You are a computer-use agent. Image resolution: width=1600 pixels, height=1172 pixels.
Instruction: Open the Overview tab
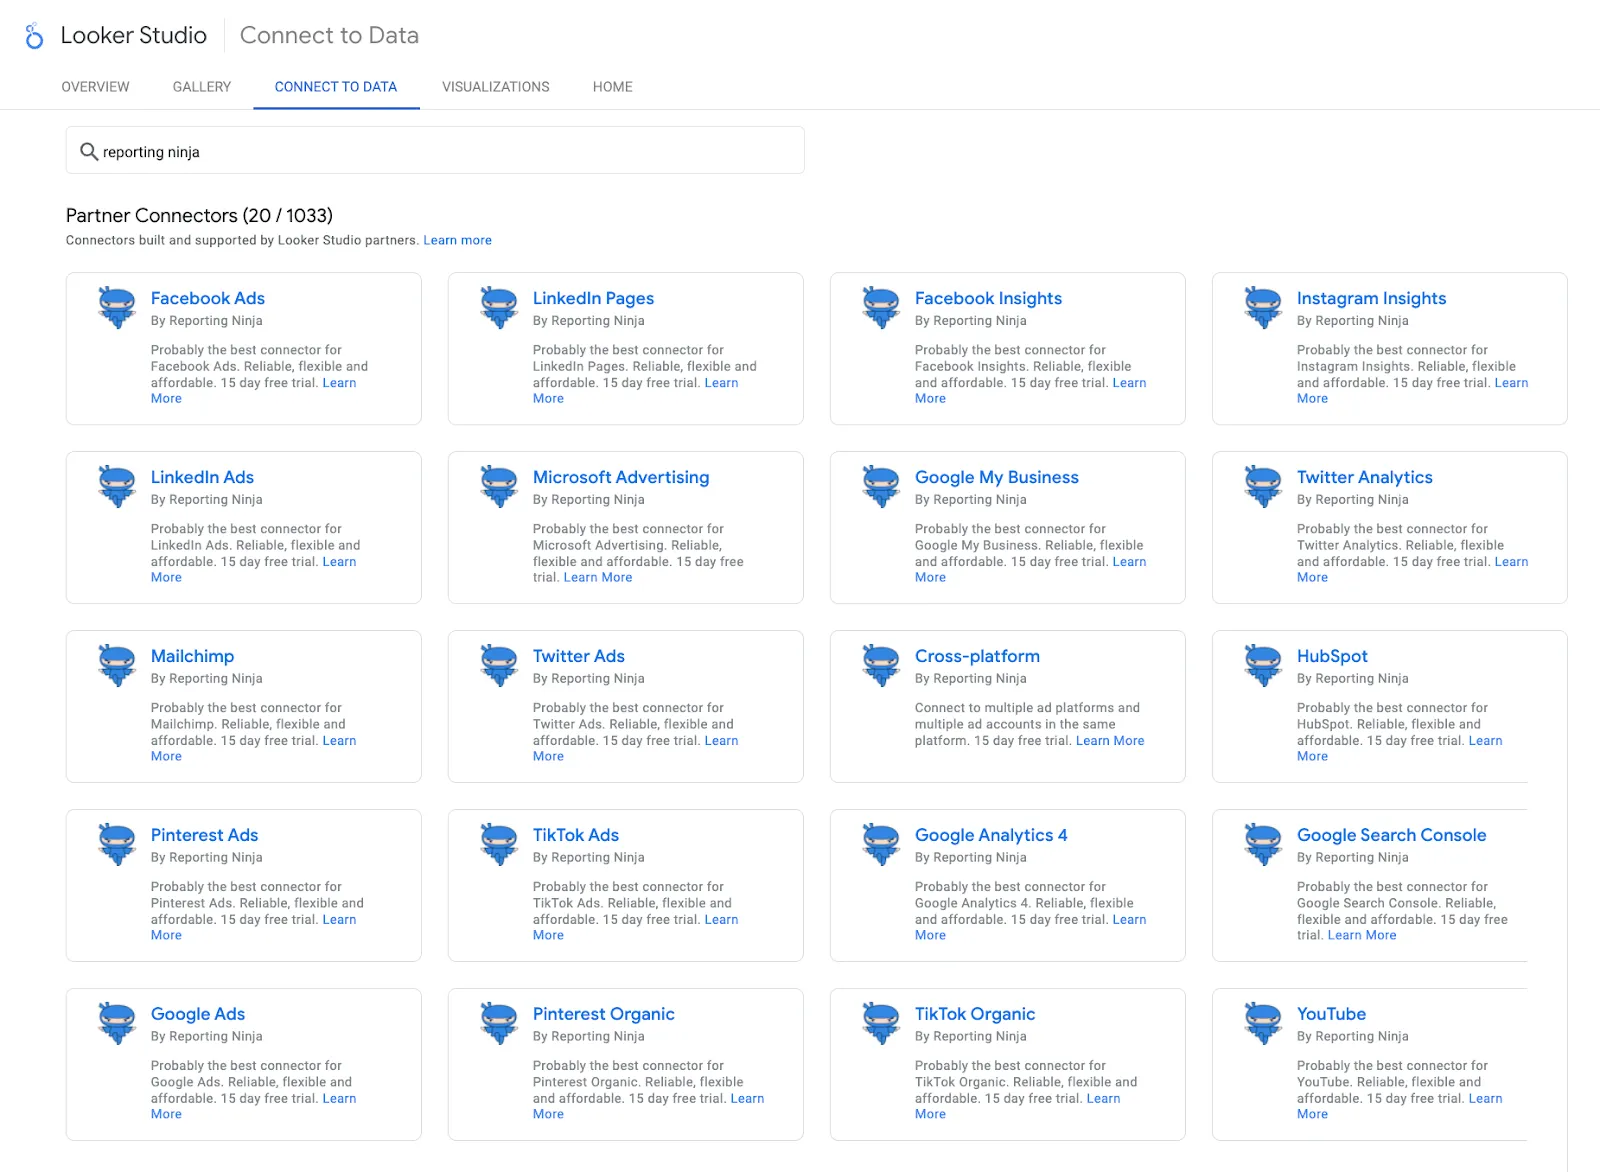click(x=95, y=87)
